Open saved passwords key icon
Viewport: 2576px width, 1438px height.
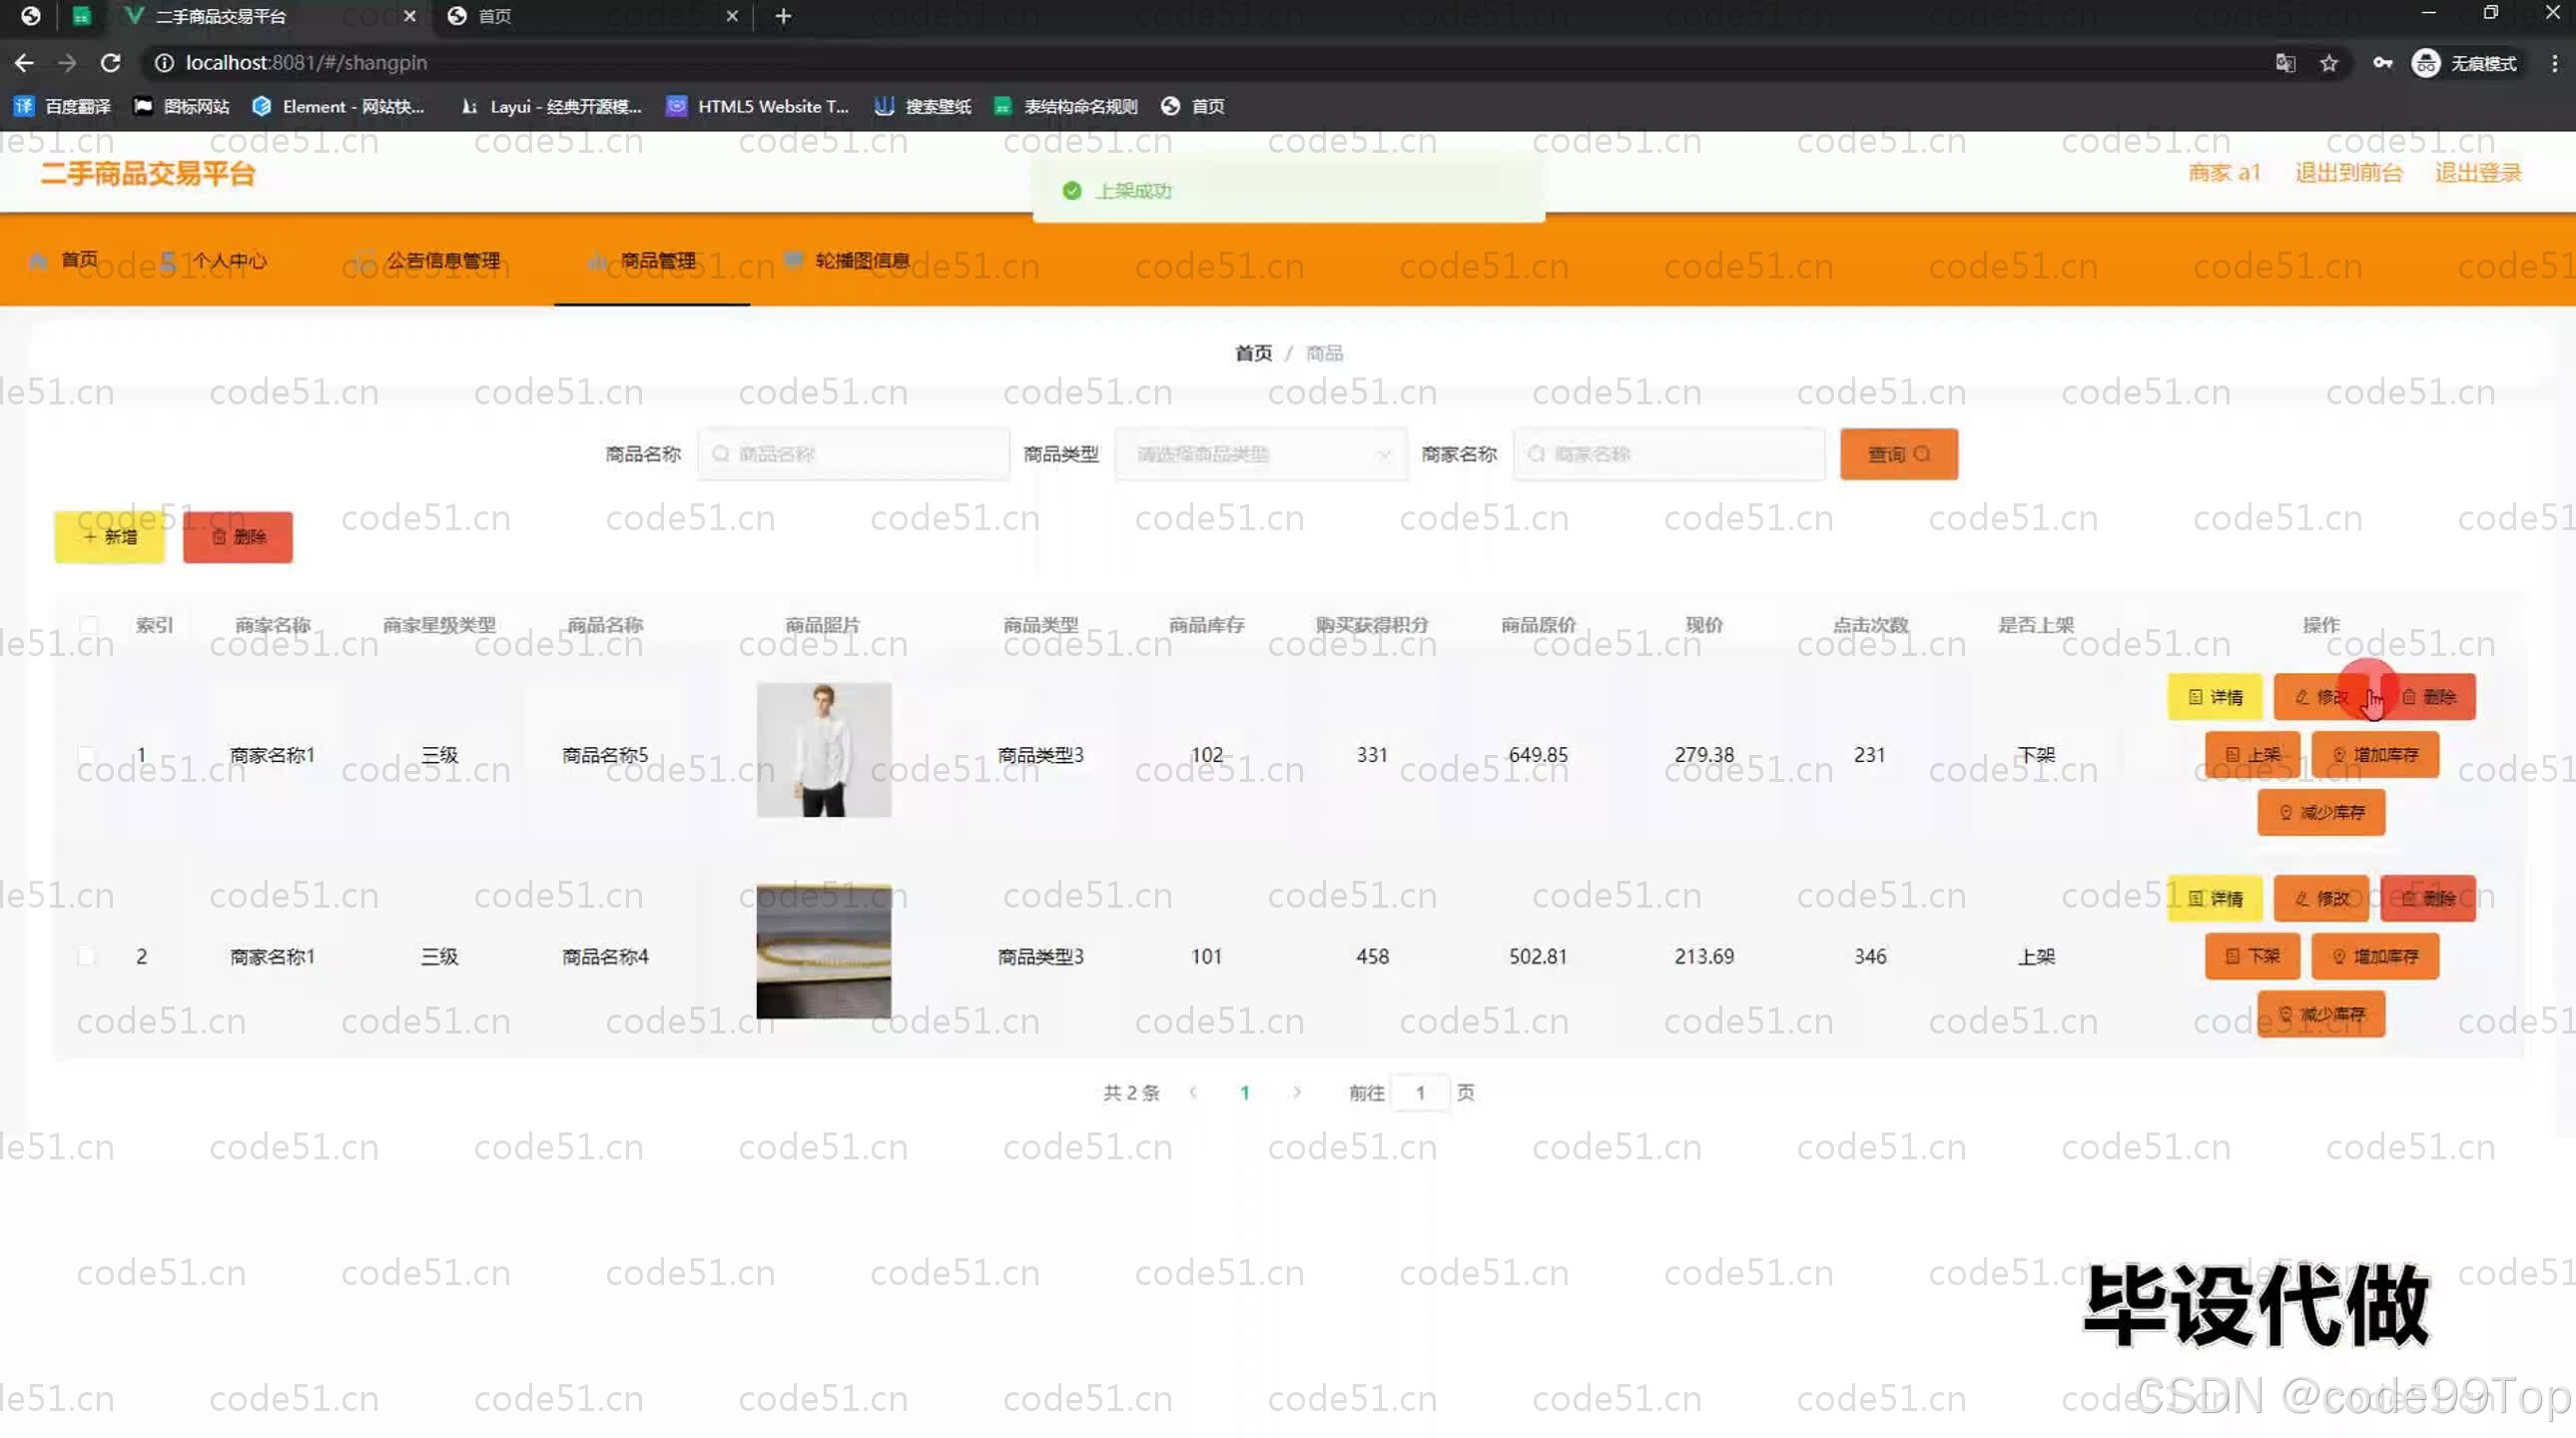coord(2383,63)
